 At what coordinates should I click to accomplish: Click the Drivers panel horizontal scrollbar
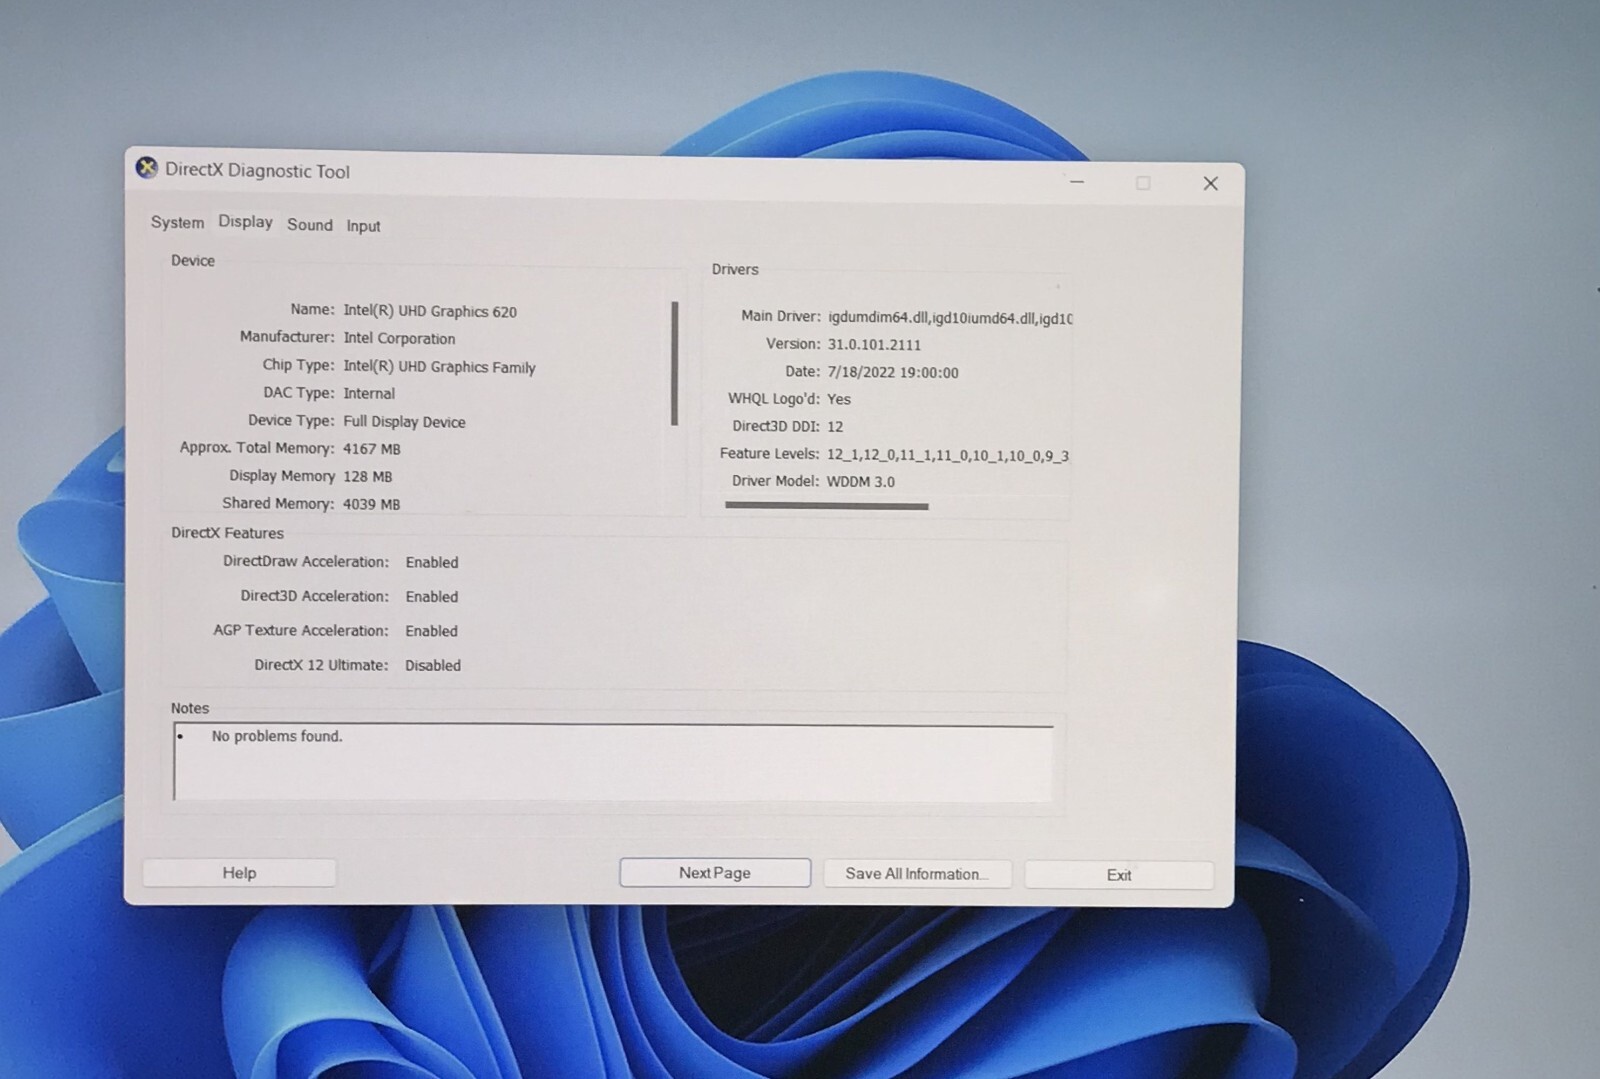827,506
